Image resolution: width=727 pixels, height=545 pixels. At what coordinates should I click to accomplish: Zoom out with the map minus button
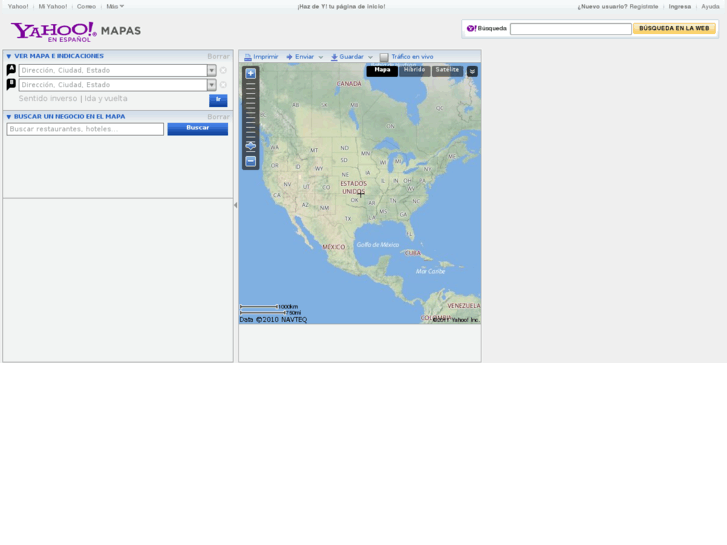(x=251, y=161)
